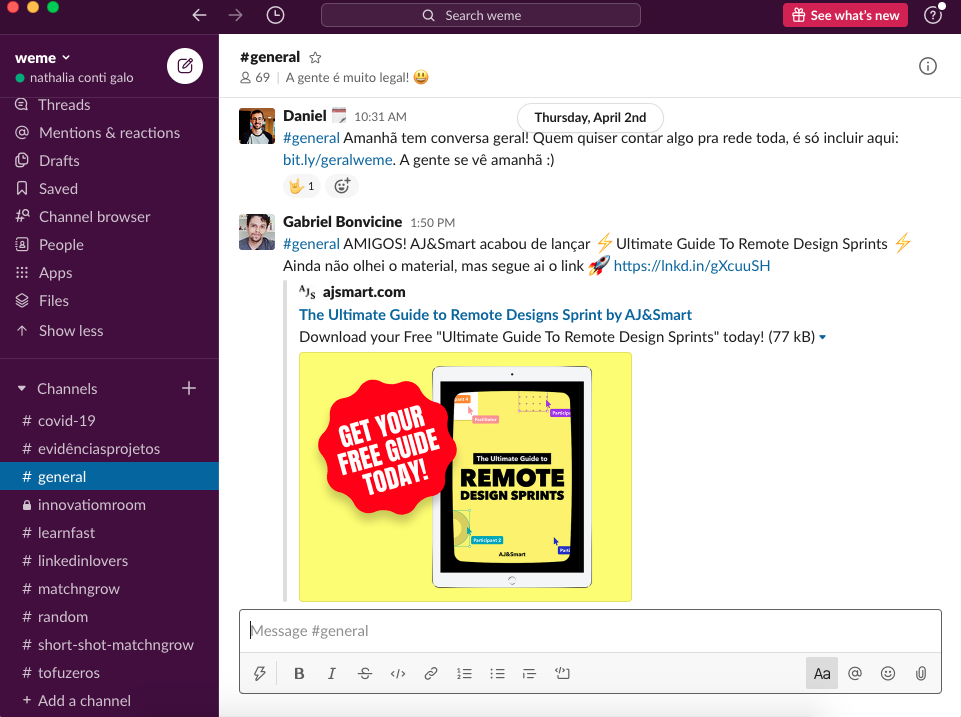Switch to linkedinlovers channel
The height and width of the screenshot is (717, 961).
(109, 561)
